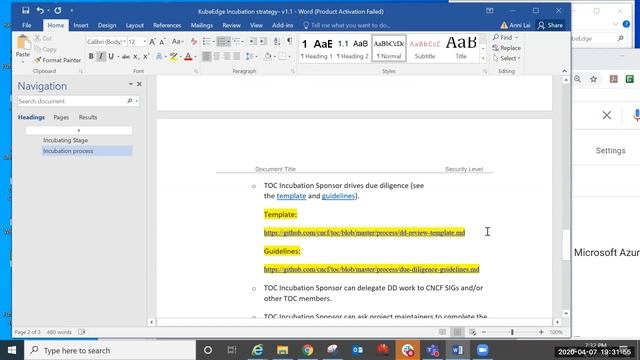Open the File menu
The height and width of the screenshot is (360, 640).
click(x=27, y=25)
